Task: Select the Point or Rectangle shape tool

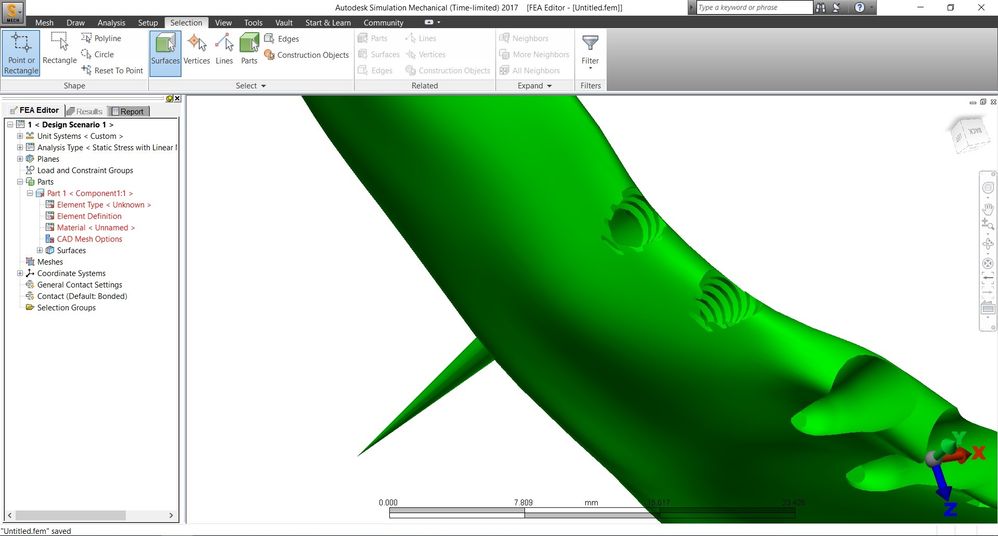Action: point(21,53)
